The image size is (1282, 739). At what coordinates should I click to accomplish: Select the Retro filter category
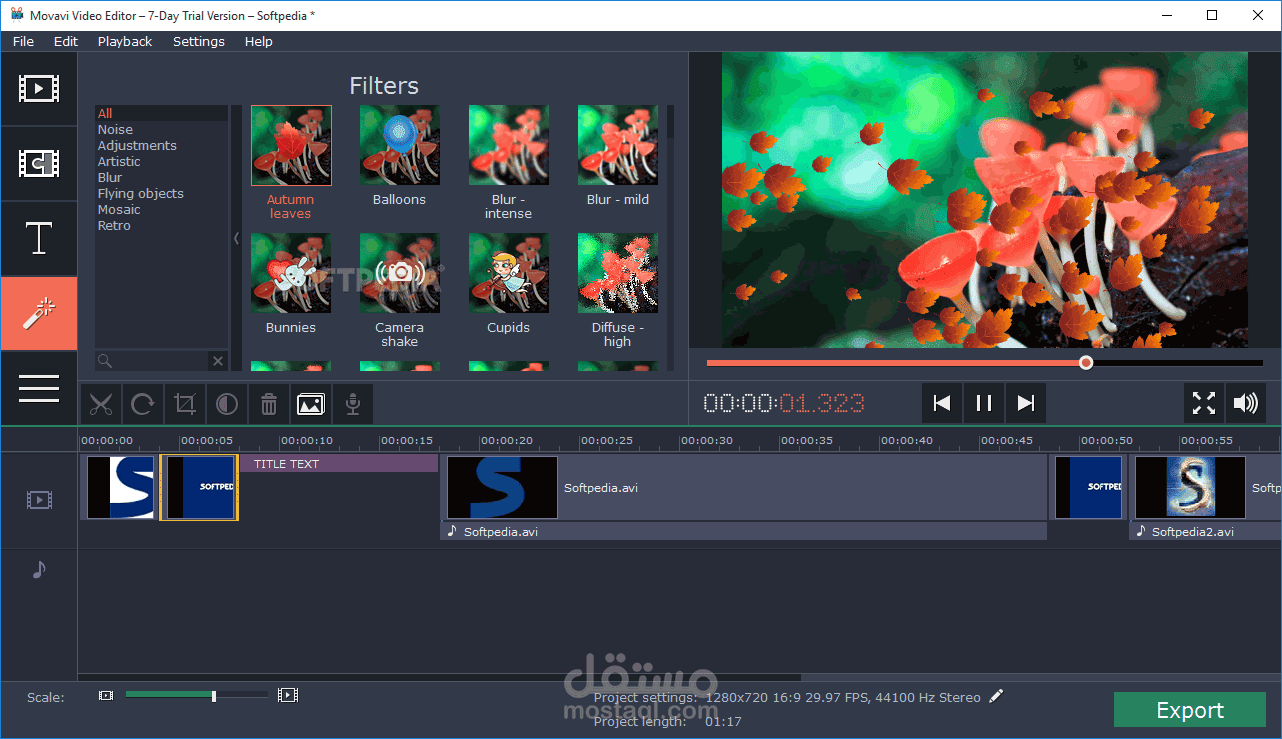(162, 225)
